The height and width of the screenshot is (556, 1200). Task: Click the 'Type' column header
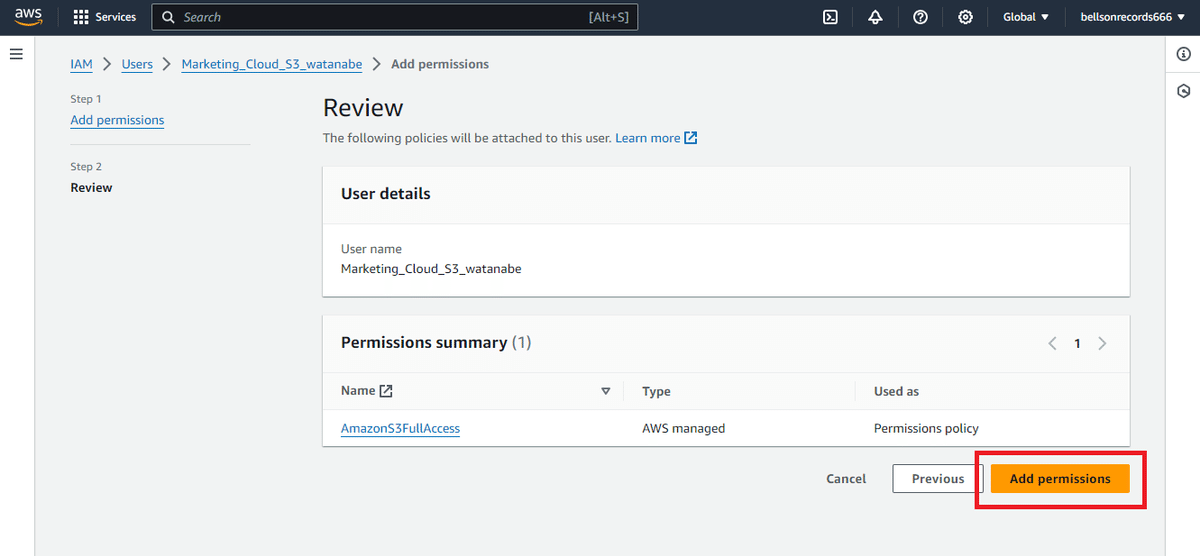[x=656, y=391]
